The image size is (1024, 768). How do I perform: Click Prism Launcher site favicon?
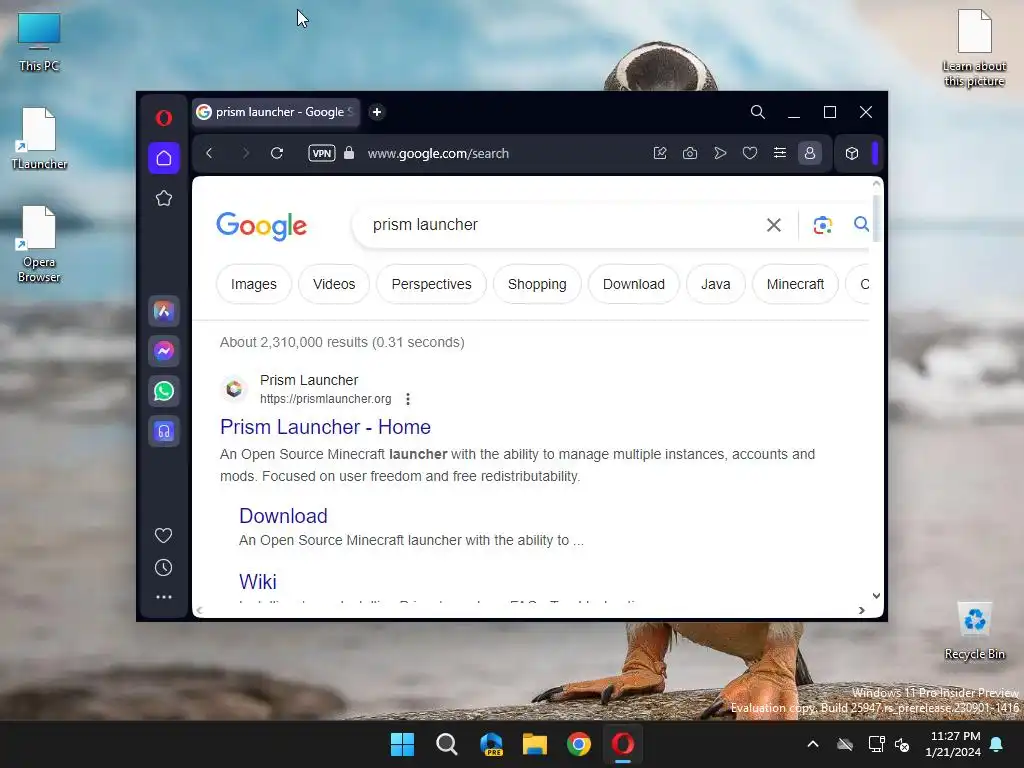pos(234,389)
